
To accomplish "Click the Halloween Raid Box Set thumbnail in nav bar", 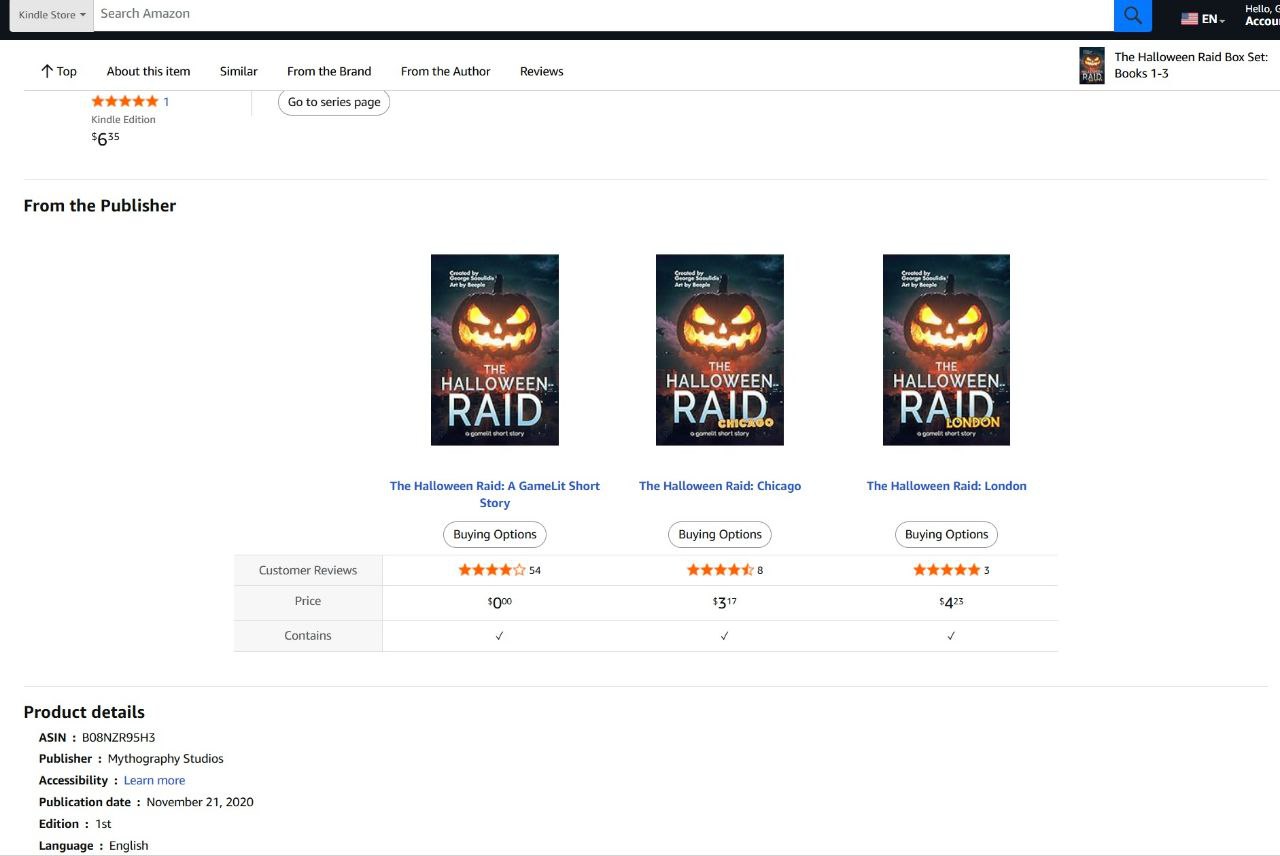I will 1092,65.
